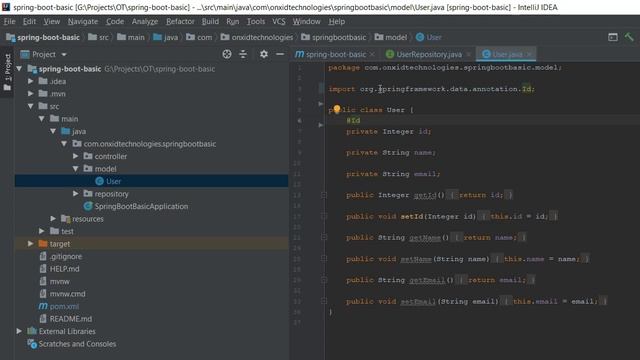Image resolution: width=640 pixels, height=360 pixels.
Task: Collapse the java folder in tree
Action: (x=53, y=131)
